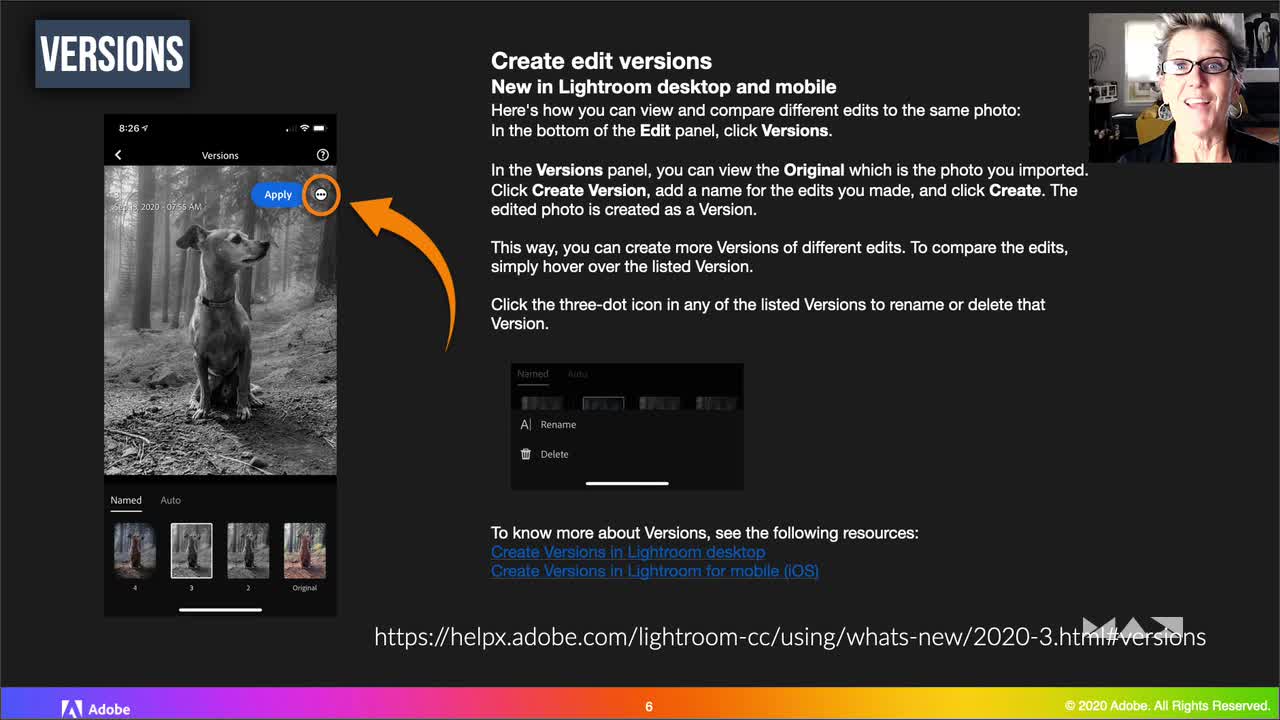Tap the back arrow in the phone Versions header
This screenshot has width=1280, height=720.
tap(118, 155)
